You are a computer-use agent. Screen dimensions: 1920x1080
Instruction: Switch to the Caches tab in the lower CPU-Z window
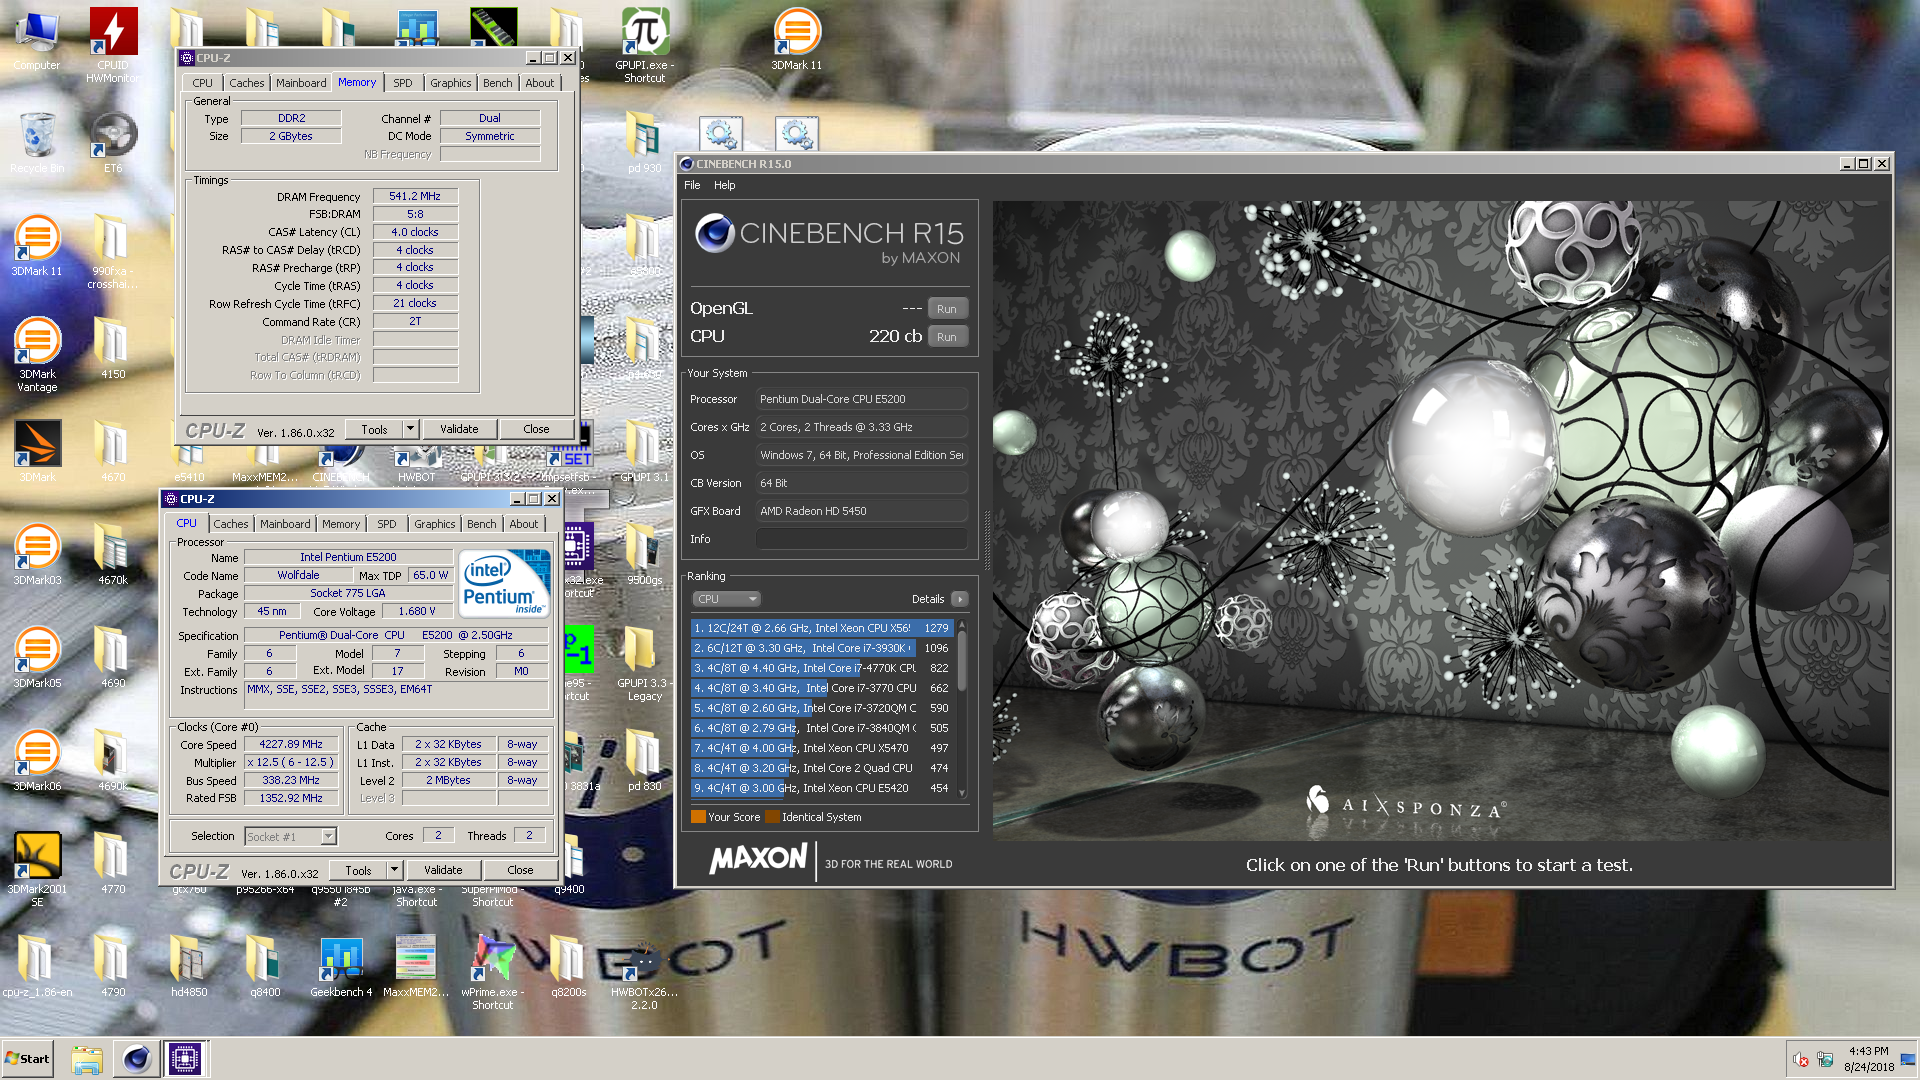point(230,524)
